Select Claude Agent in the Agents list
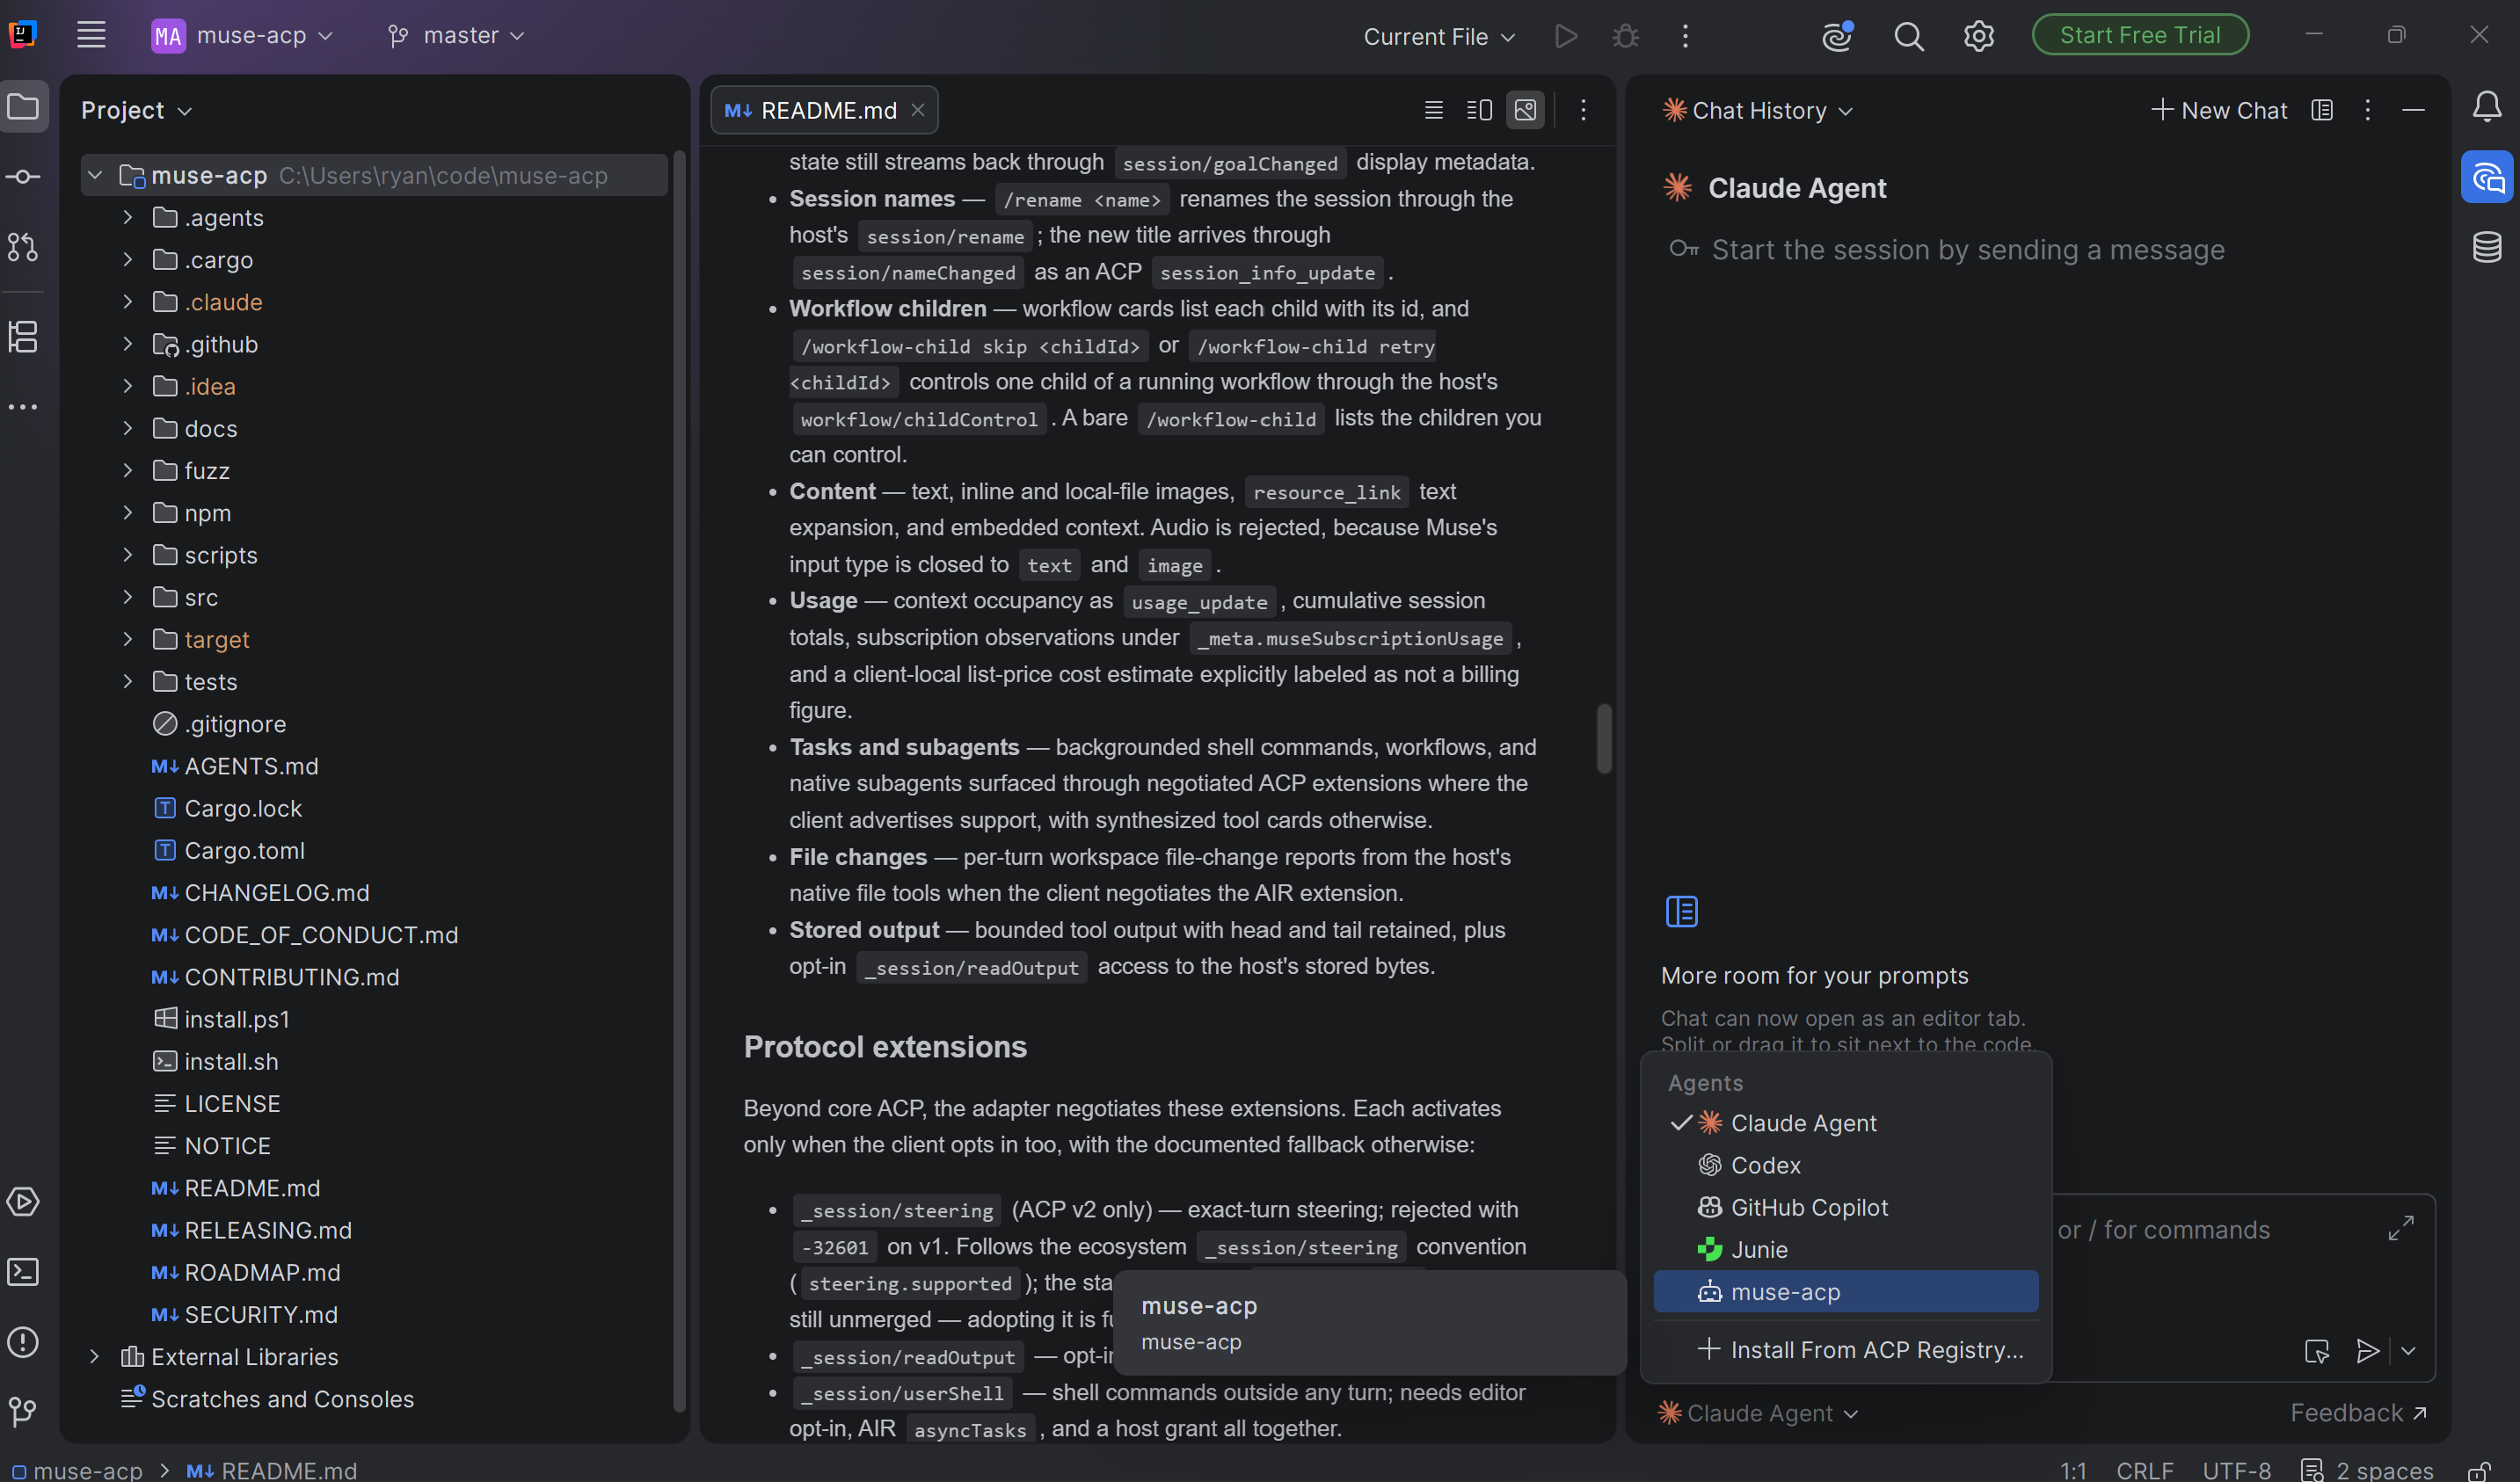 coord(1846,1123)
